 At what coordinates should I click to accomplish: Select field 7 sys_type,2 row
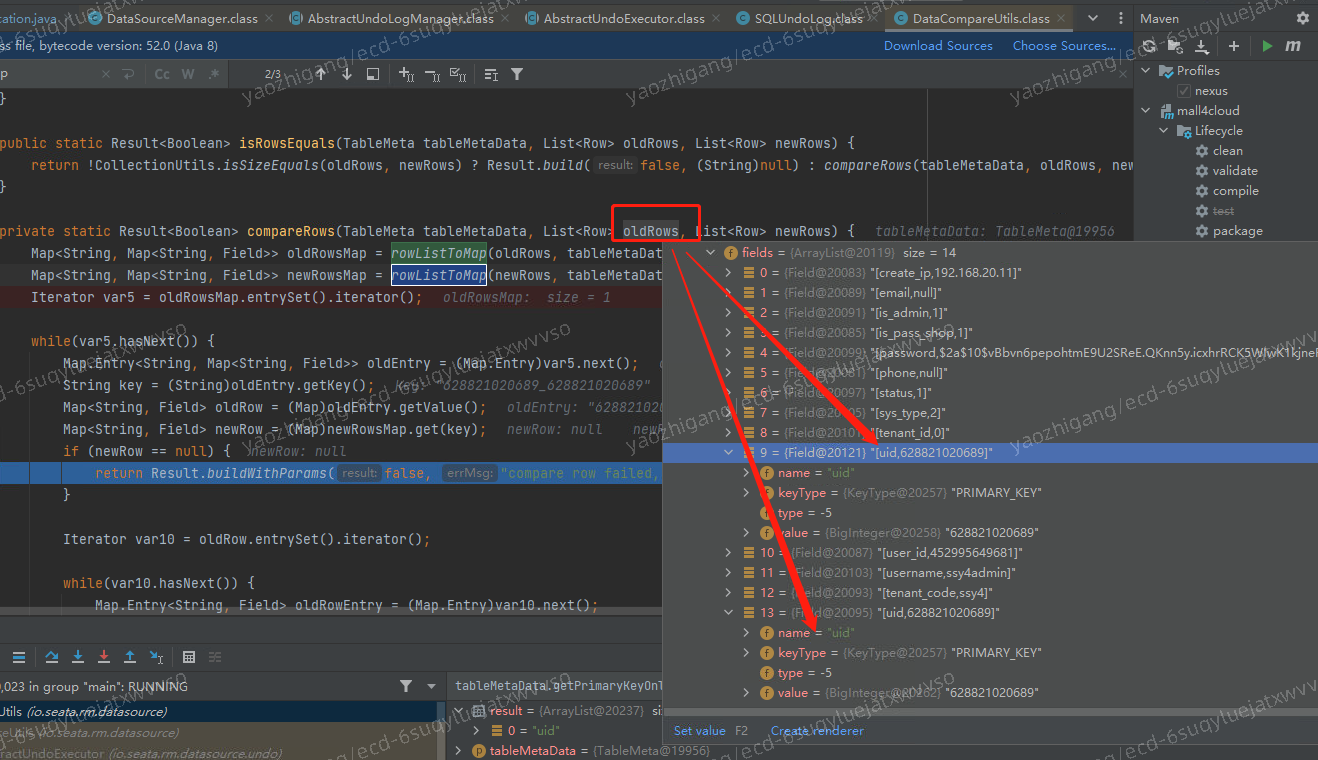990,413
